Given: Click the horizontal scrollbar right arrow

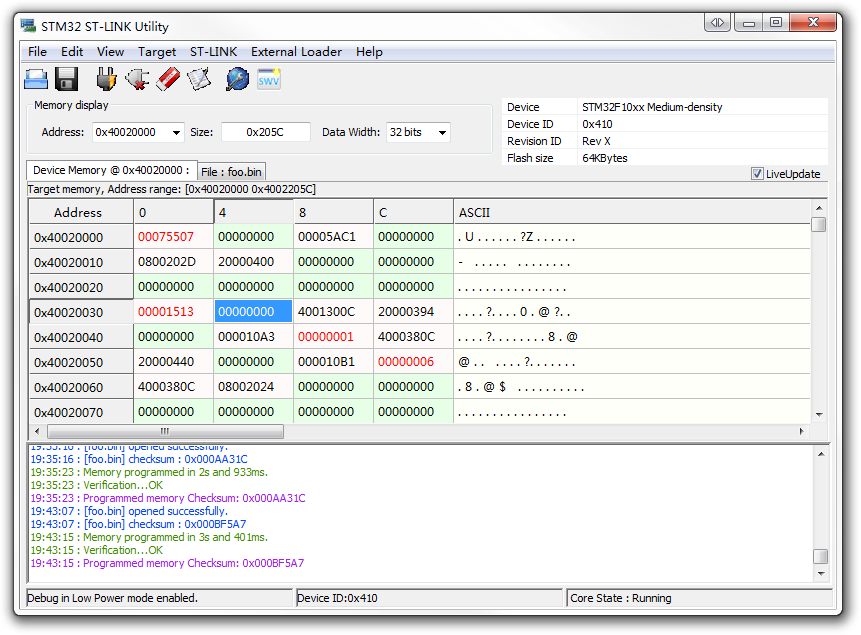Looking at the screenshot, I should 802,431.
